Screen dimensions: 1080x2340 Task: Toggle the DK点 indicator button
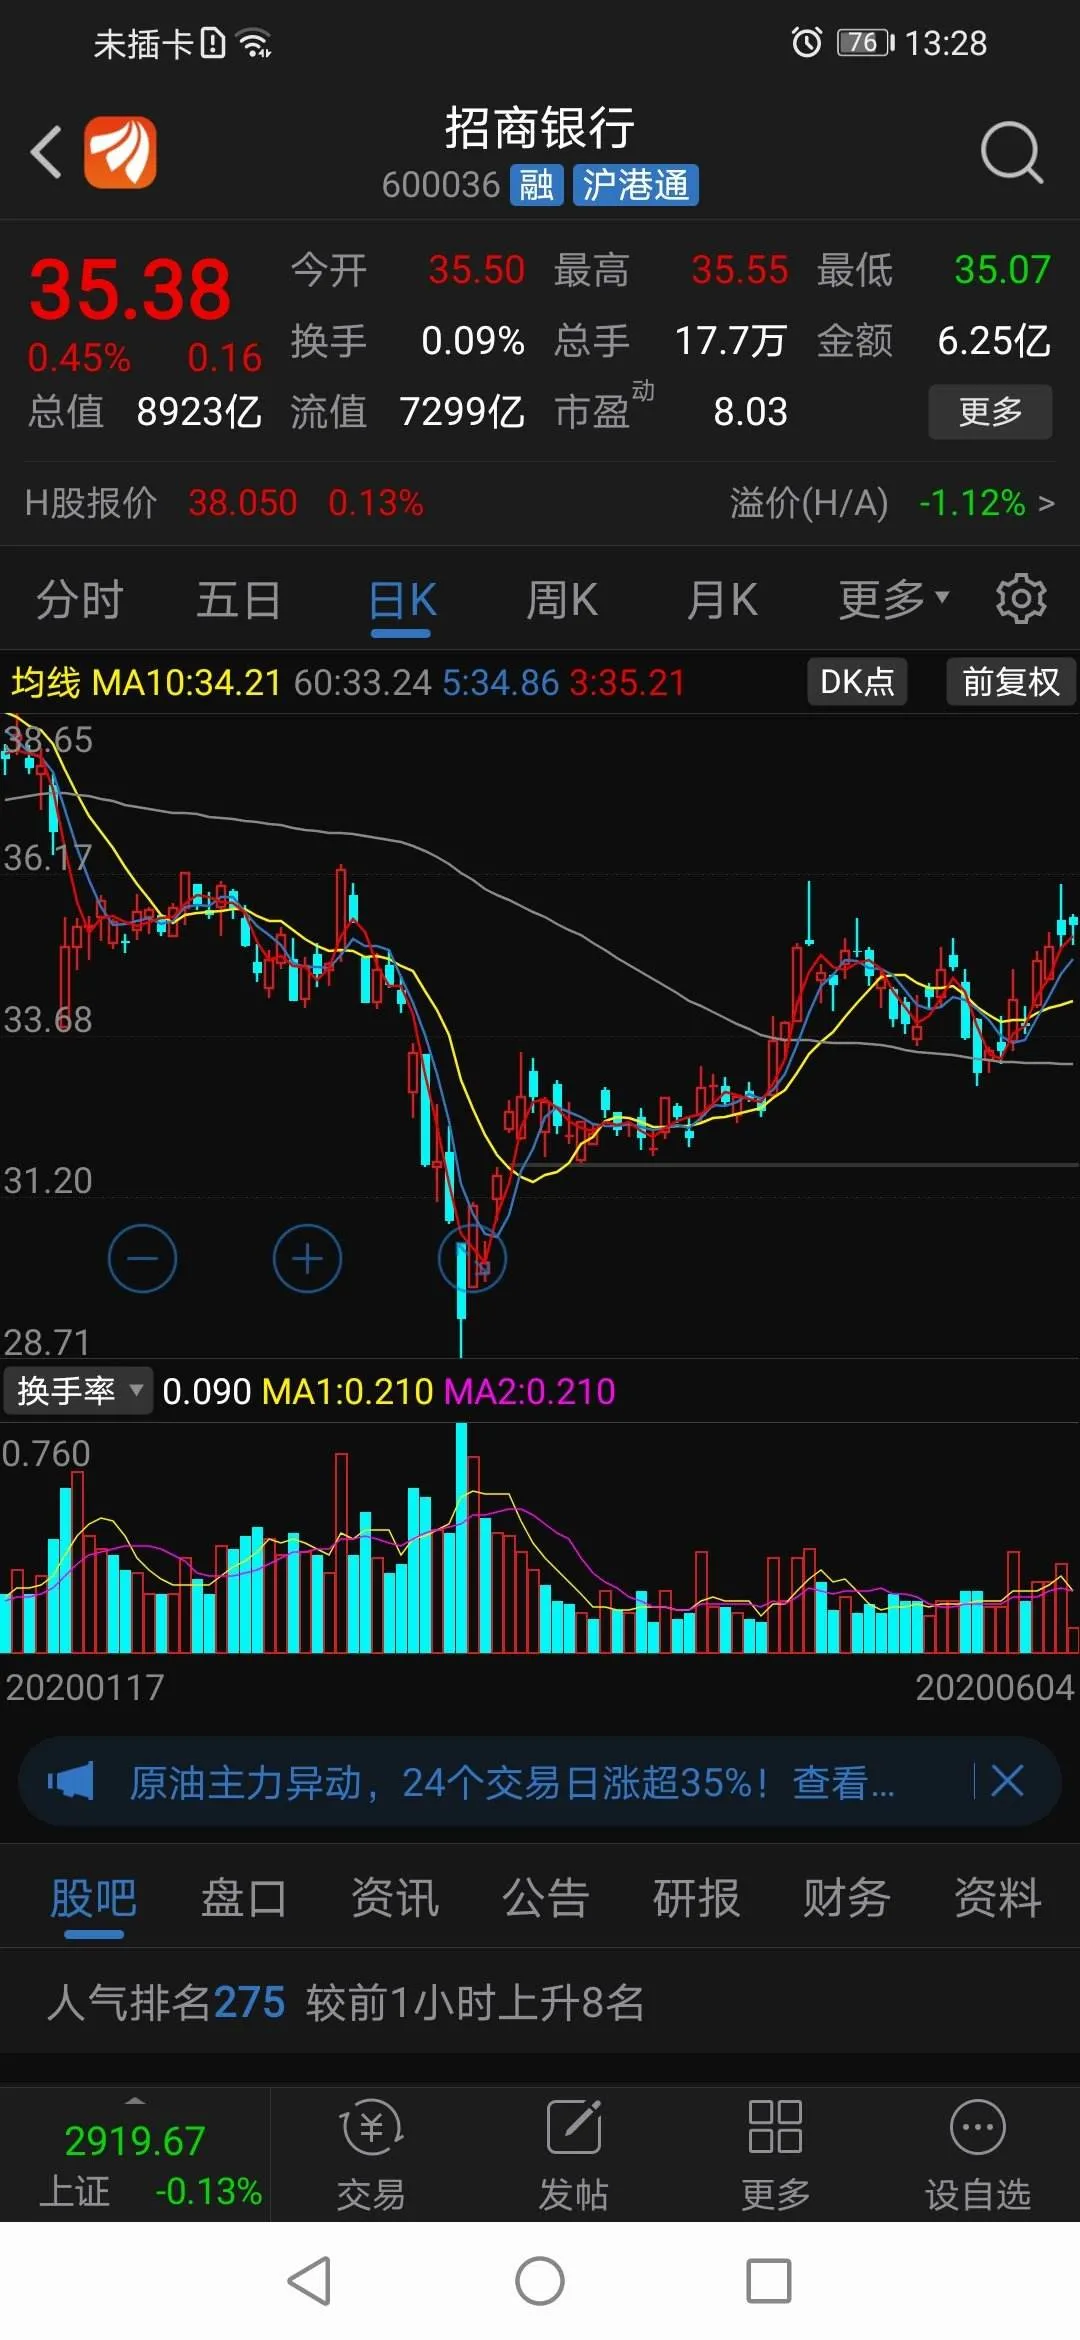click(857, 682)
